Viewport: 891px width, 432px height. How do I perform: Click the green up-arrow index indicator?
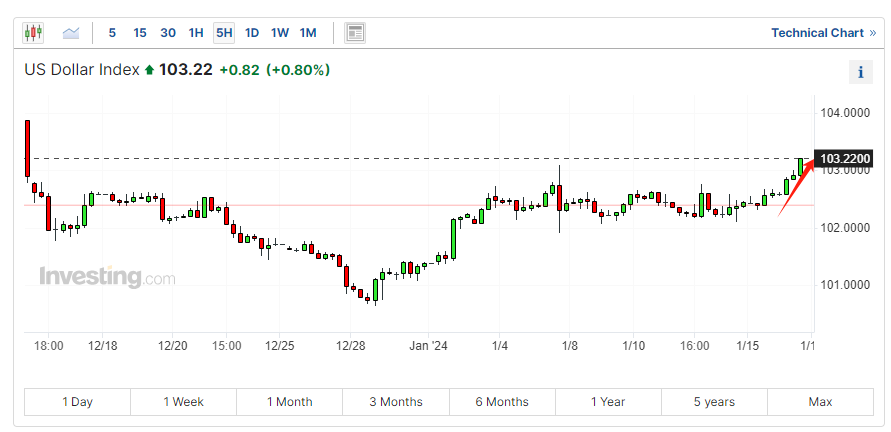click(149, 70)
